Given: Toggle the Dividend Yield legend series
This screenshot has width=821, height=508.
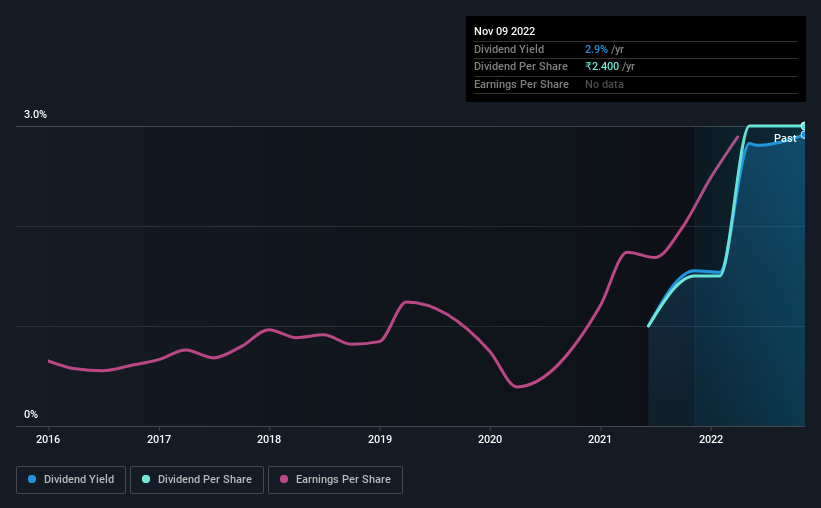Looking at the screenshot, I should pyautogui.click(x=71, y=480).
